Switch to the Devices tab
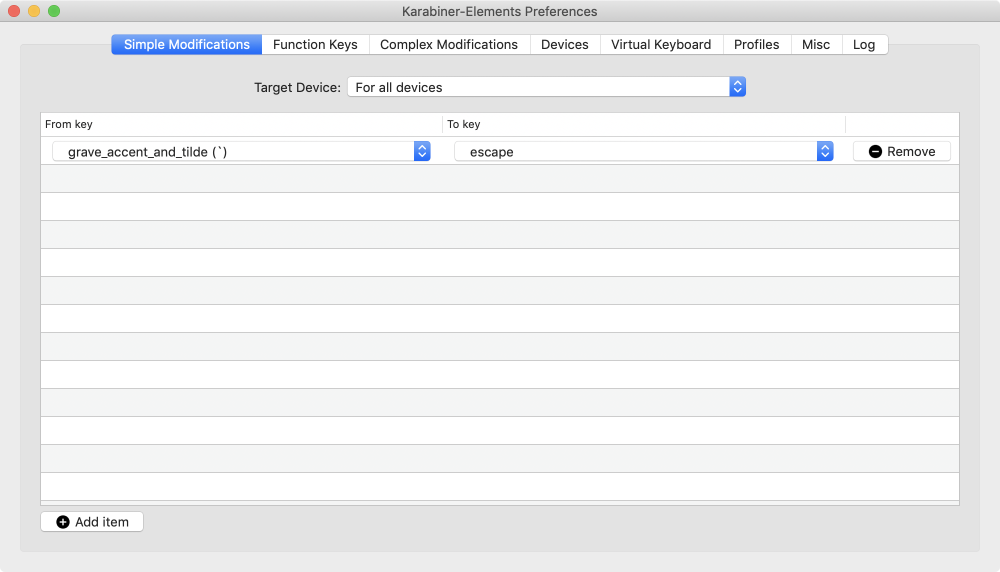 pyautogui.click(x=564, y=45)
